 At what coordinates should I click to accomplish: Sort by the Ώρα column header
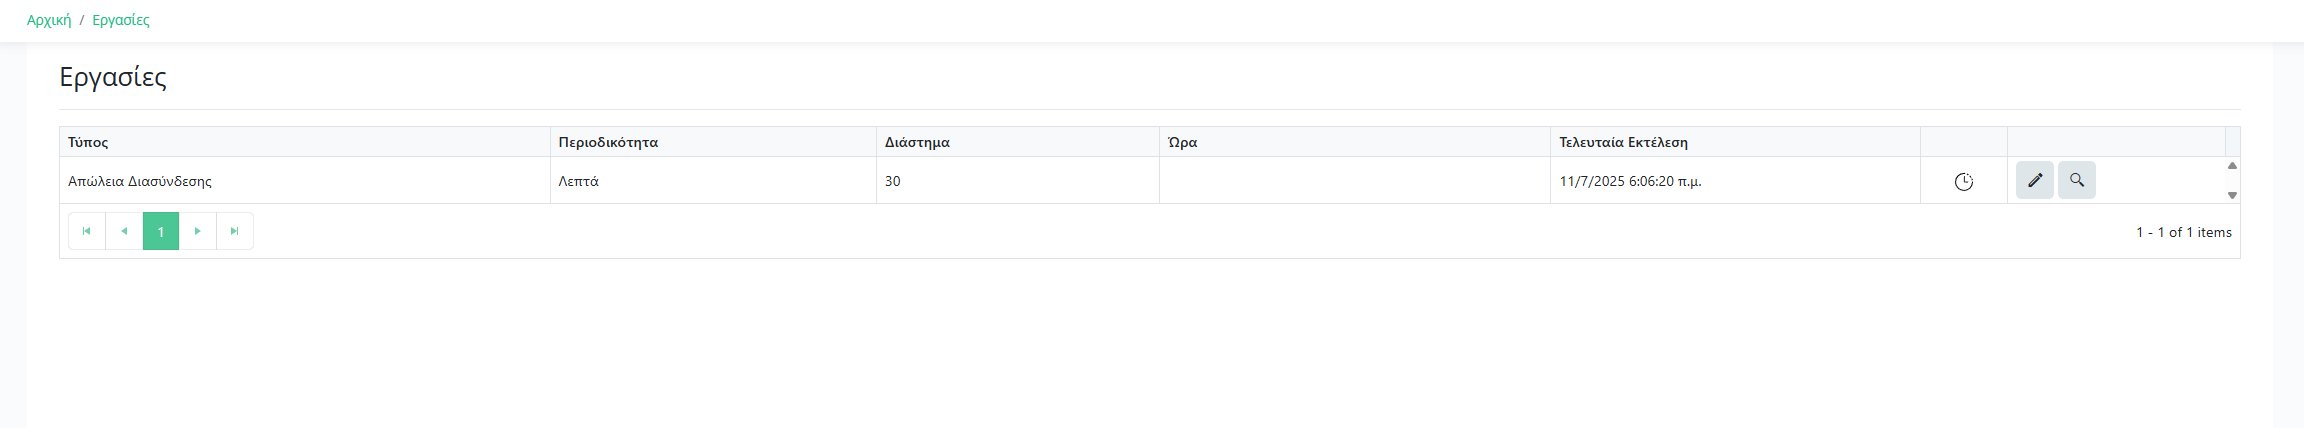pyautogui.click(x=1182, y=142)
